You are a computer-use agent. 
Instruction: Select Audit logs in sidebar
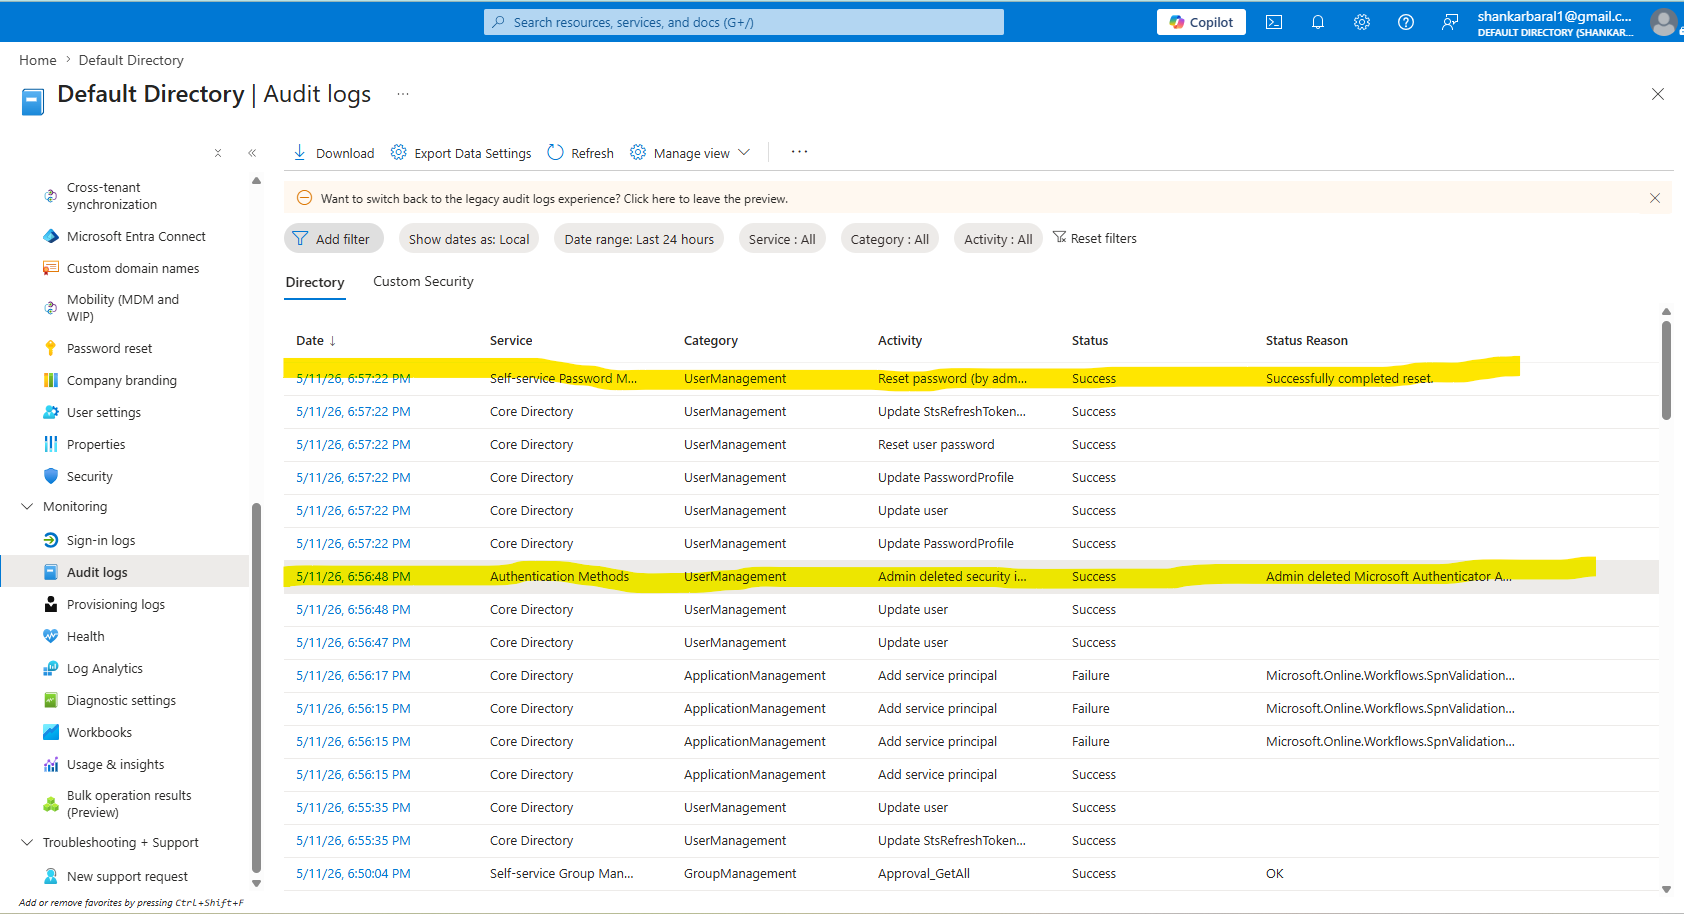tap(125, 572)
